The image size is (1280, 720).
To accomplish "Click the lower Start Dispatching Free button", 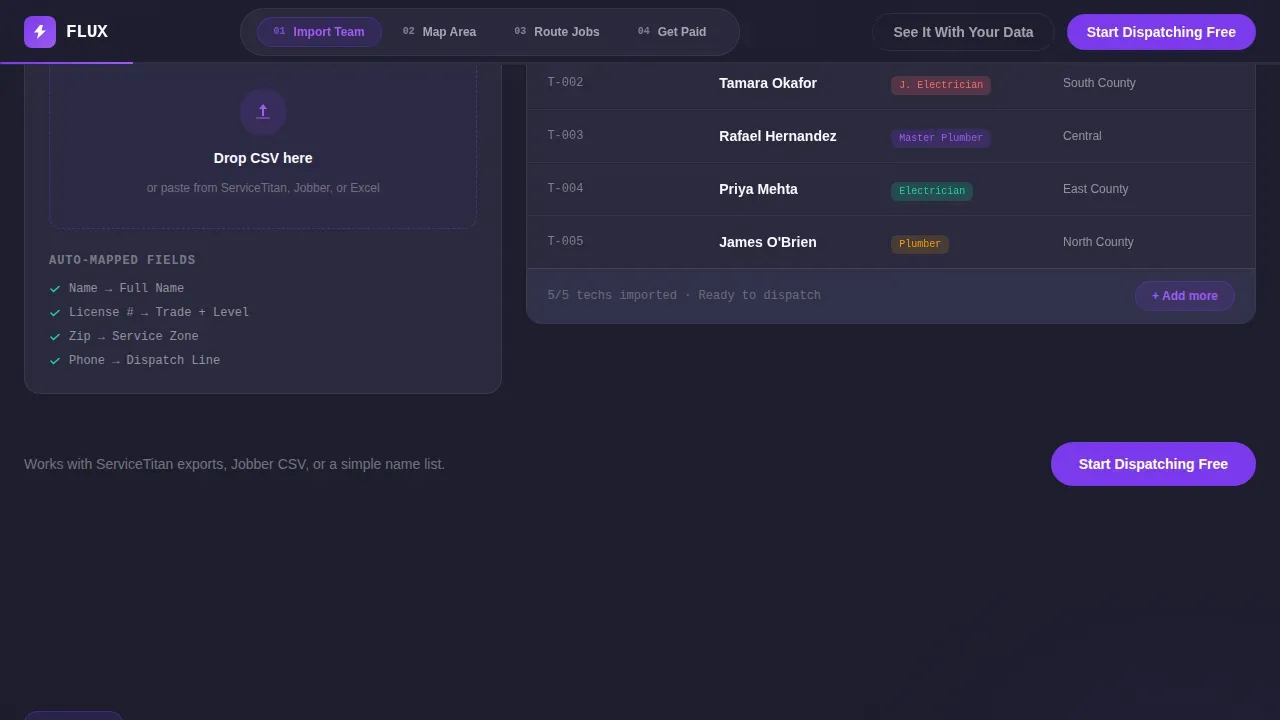I will (1153, 464).
